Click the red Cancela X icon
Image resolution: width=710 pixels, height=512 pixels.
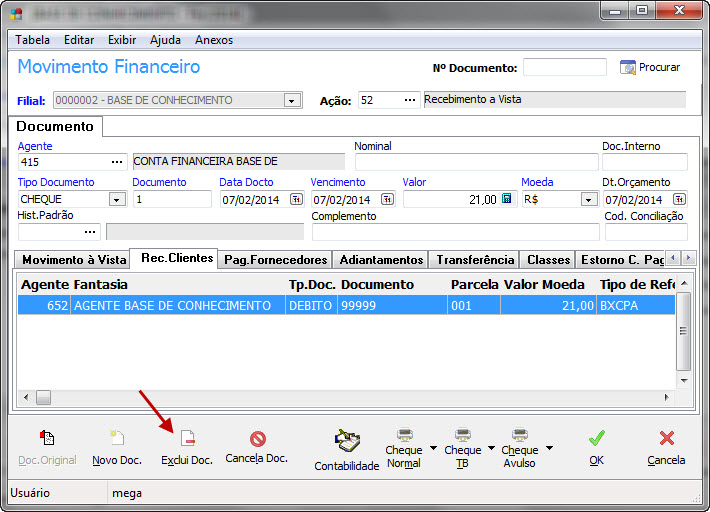[666, 438]
